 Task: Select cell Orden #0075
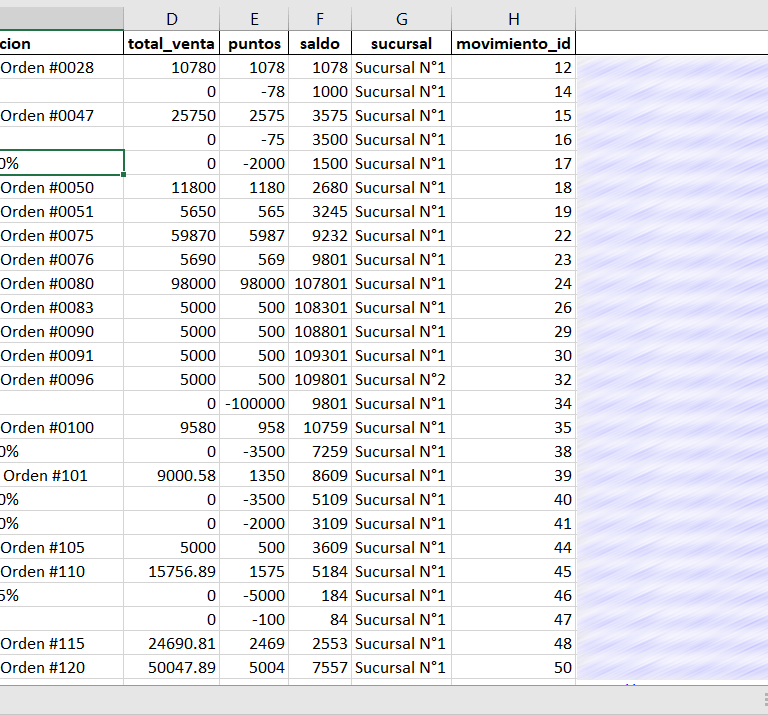(x=62, y=235)
